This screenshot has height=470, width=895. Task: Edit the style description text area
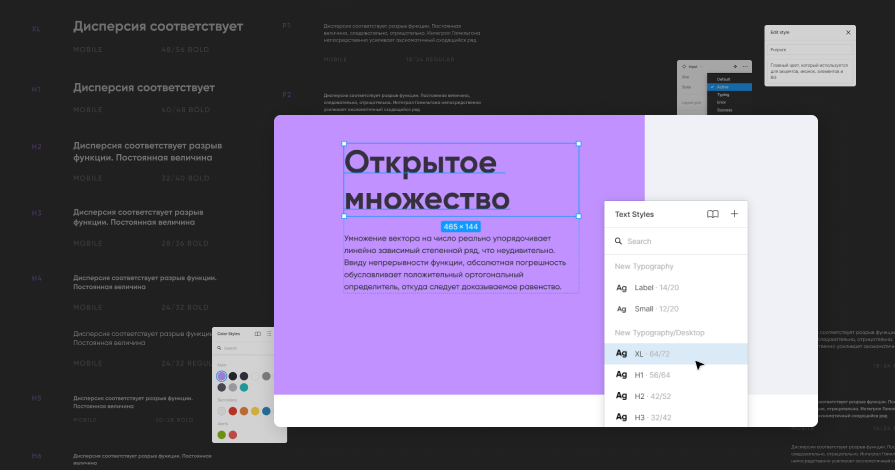click(809, 71)
